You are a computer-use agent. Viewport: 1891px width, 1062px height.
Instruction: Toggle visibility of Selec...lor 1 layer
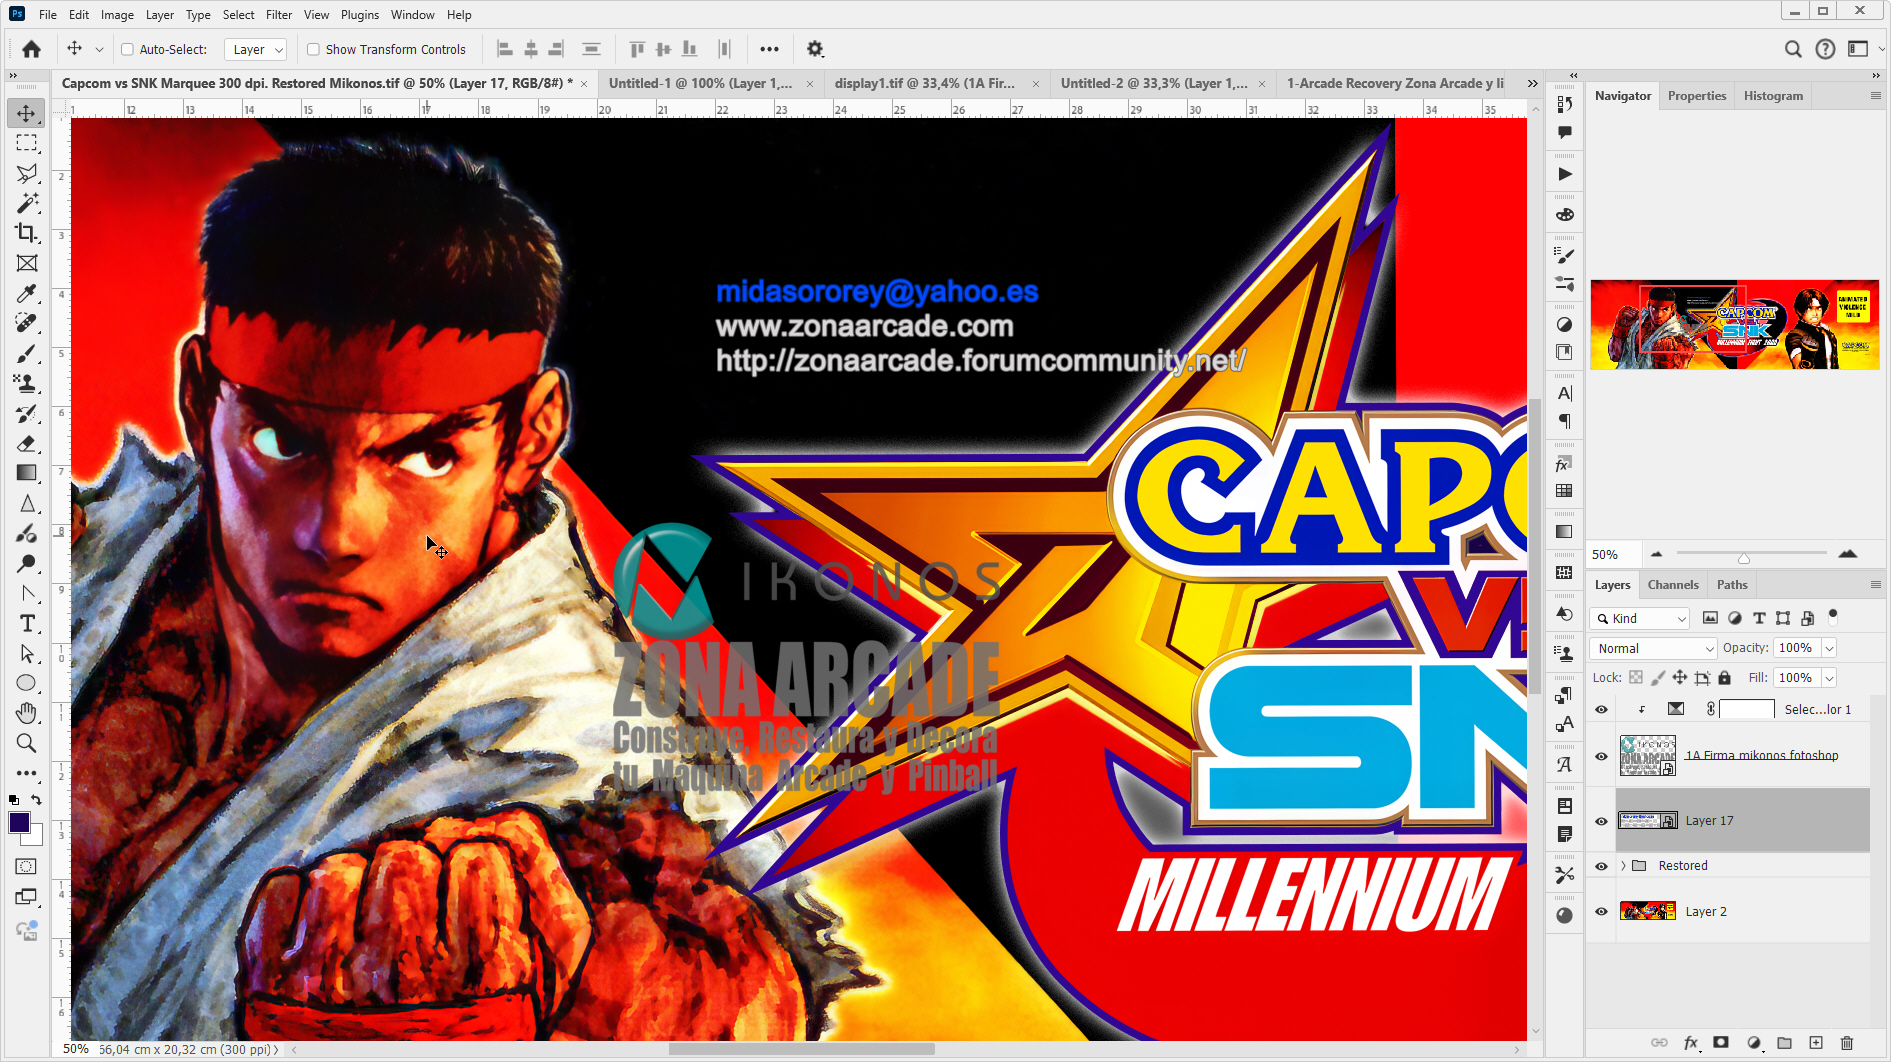pyautogui.click(x=1601, y=709)
